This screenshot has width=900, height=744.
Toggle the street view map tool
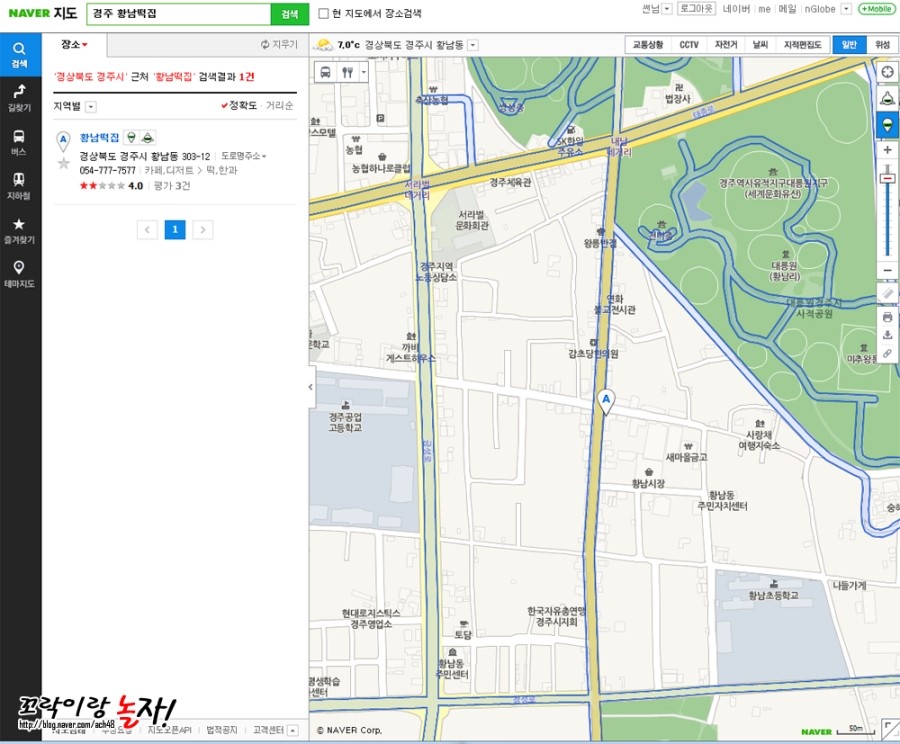point(887,125)
